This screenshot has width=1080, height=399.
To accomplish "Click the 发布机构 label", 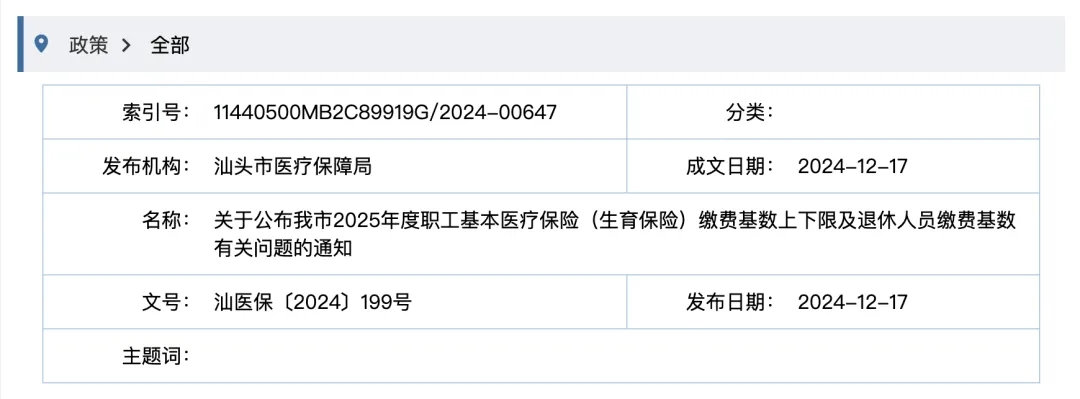I will [146, 166].
